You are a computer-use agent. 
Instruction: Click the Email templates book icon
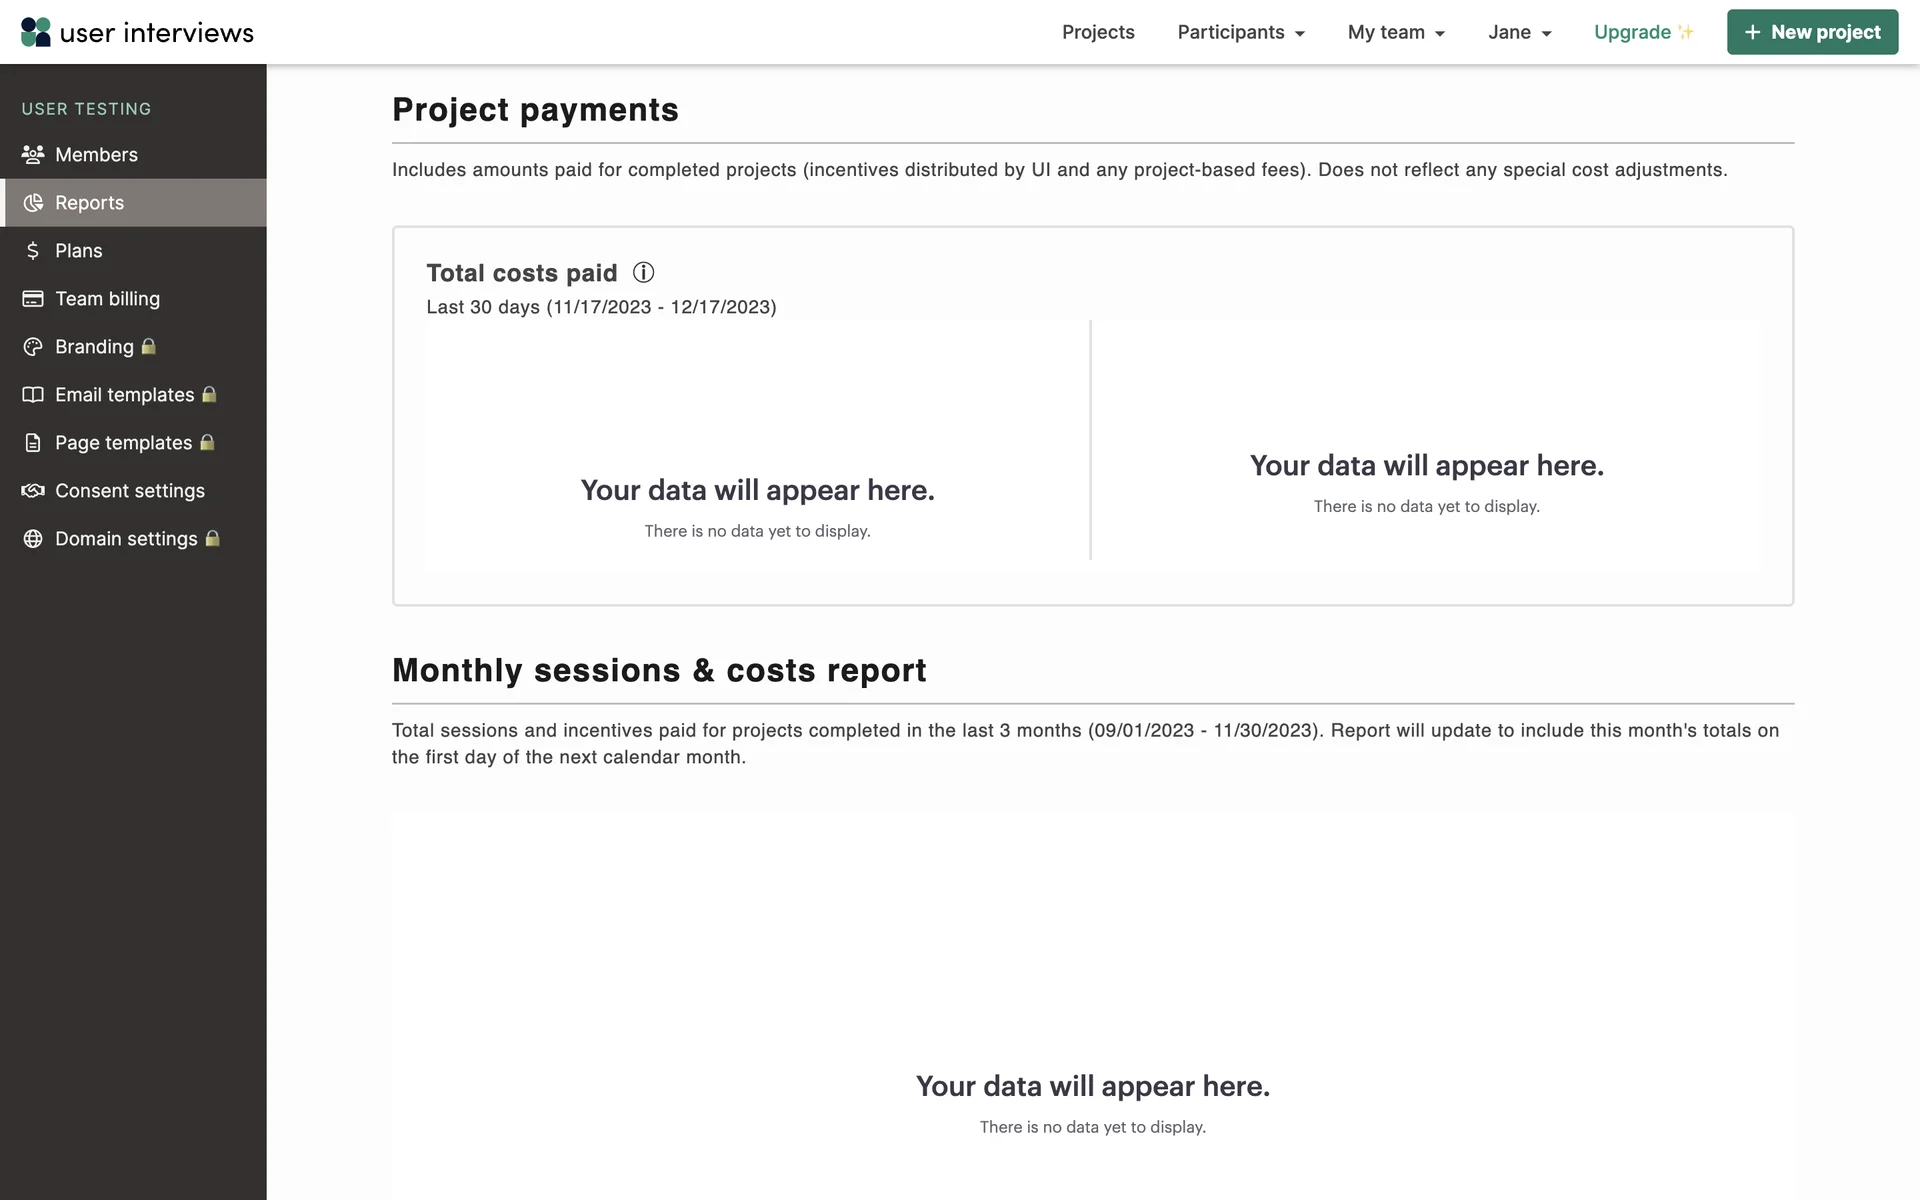[x=33, y=395]
